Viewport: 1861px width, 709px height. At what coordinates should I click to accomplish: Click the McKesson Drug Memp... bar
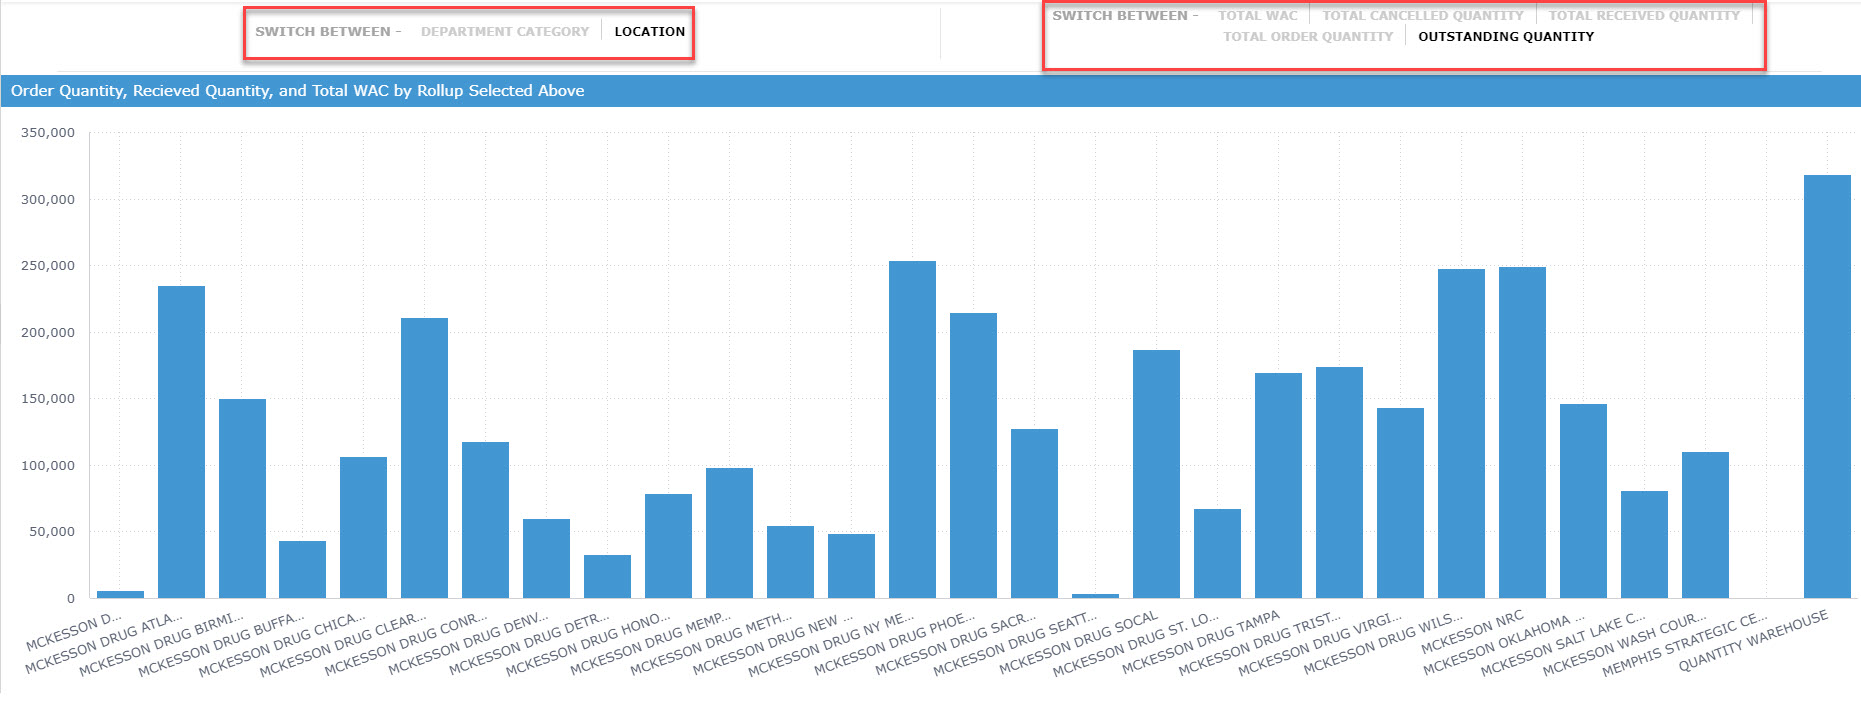pyautogui.click(x=729, y=533)
